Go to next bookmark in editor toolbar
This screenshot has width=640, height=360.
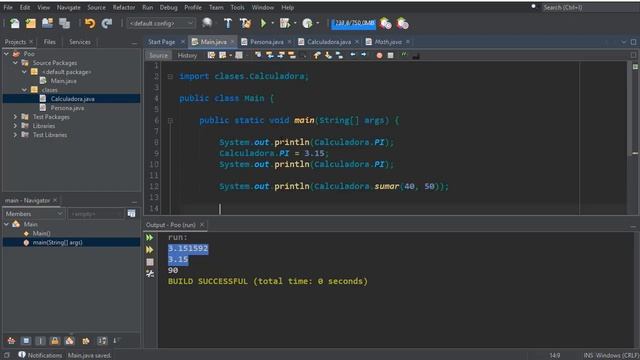pos(328,55)
